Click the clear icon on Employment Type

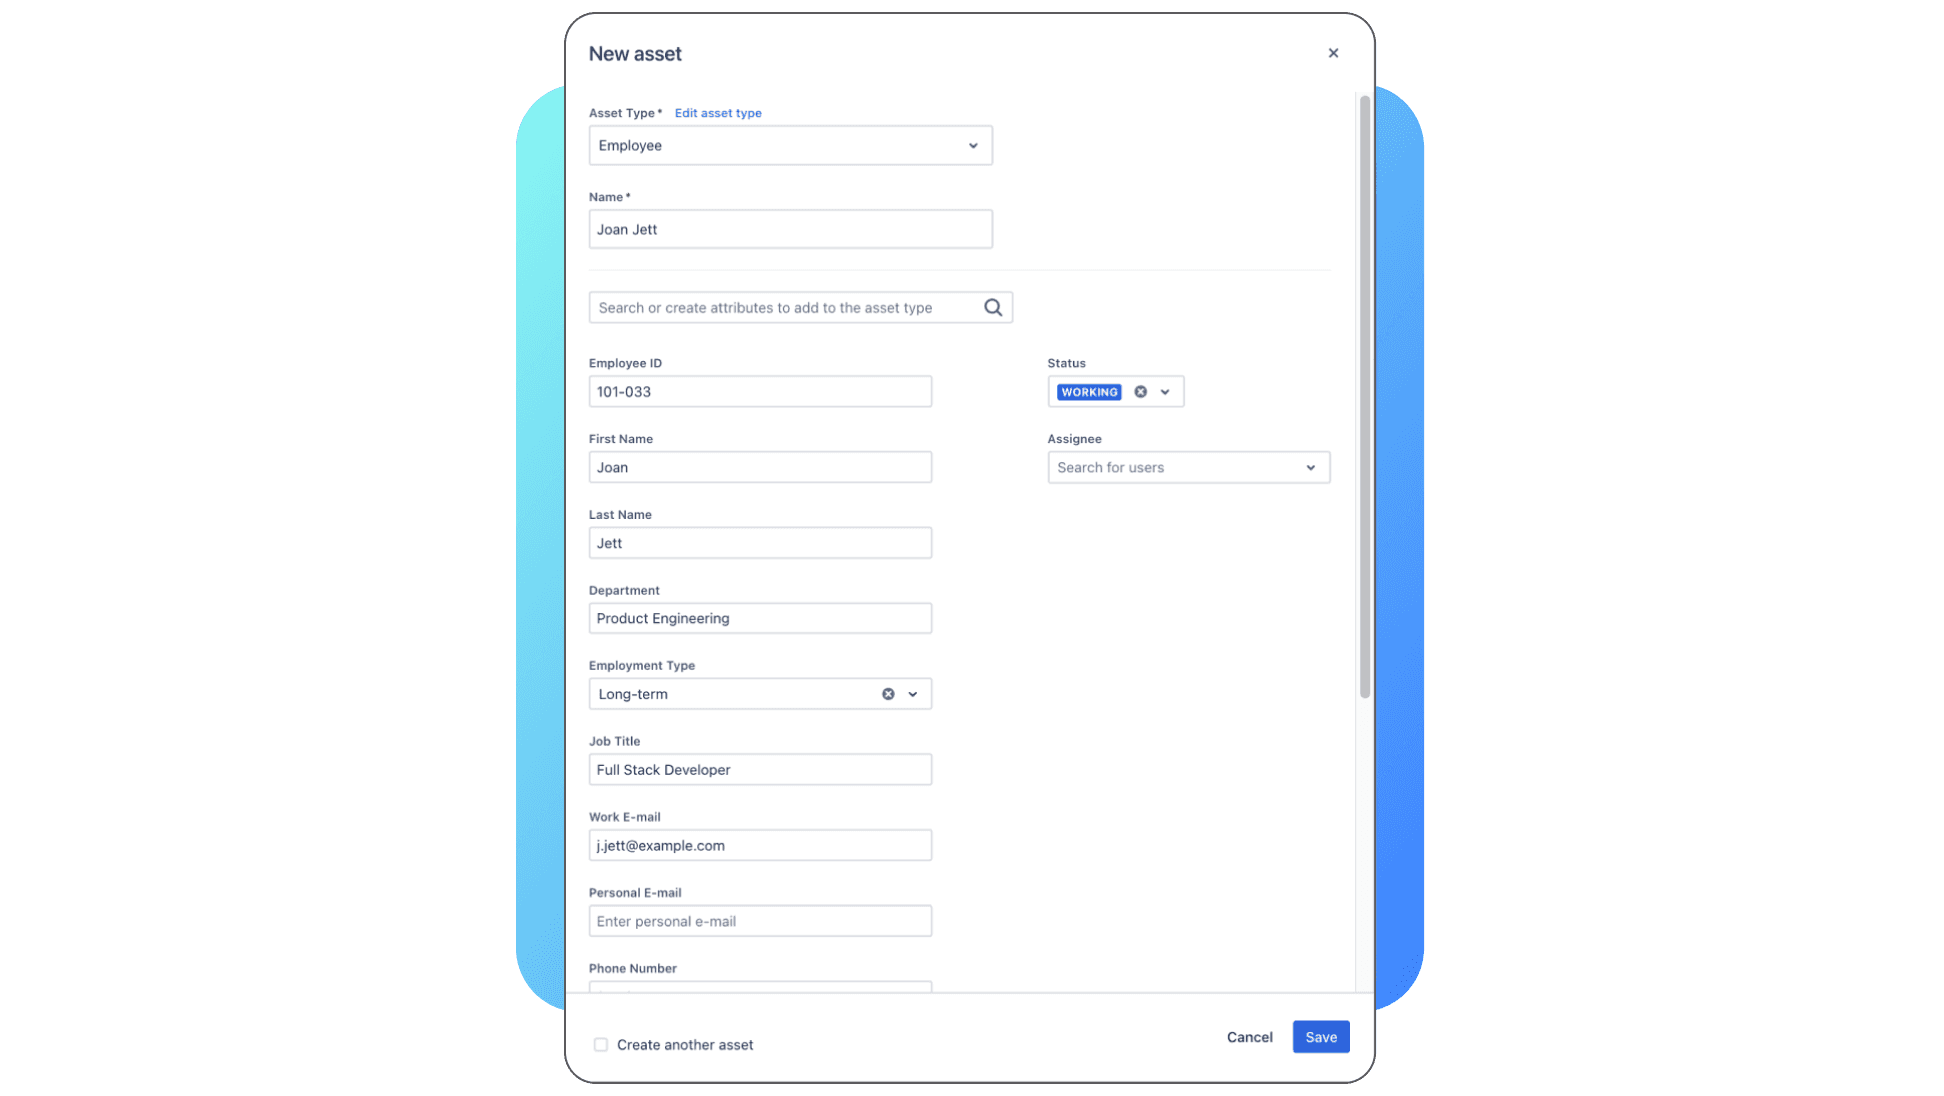click(x=887, y=694)
